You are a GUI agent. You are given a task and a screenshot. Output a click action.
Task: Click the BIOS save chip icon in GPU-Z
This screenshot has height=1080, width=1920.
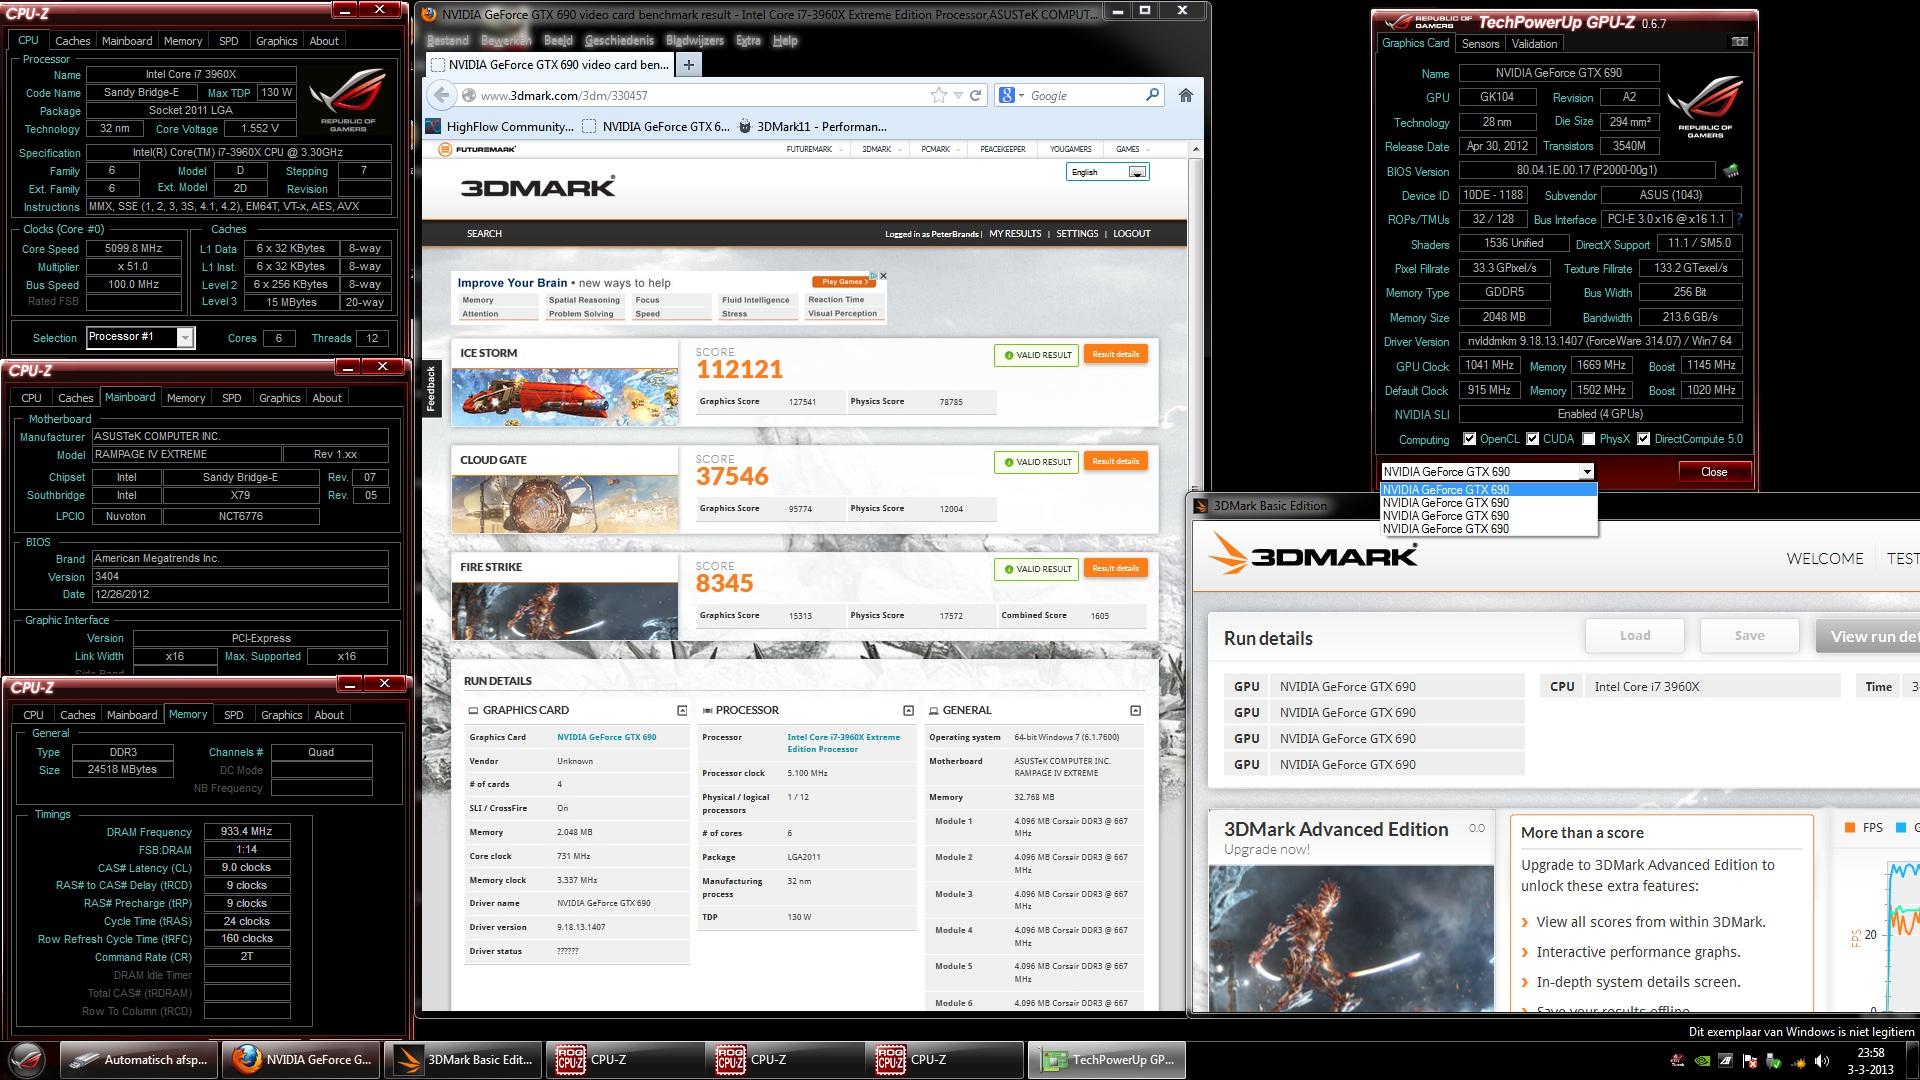(x=1731, y=171)
